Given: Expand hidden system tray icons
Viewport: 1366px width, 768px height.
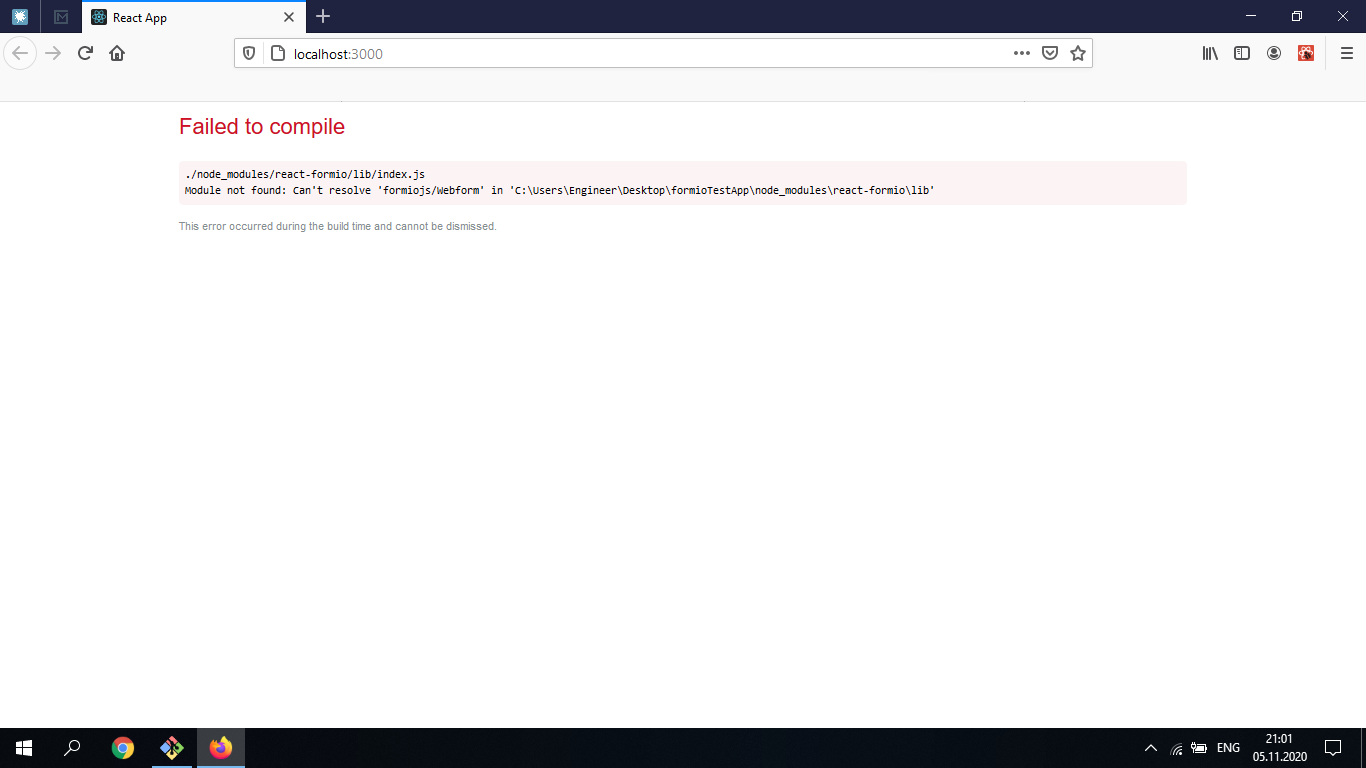Looking at the screenshot, I should click(1150, 747).
